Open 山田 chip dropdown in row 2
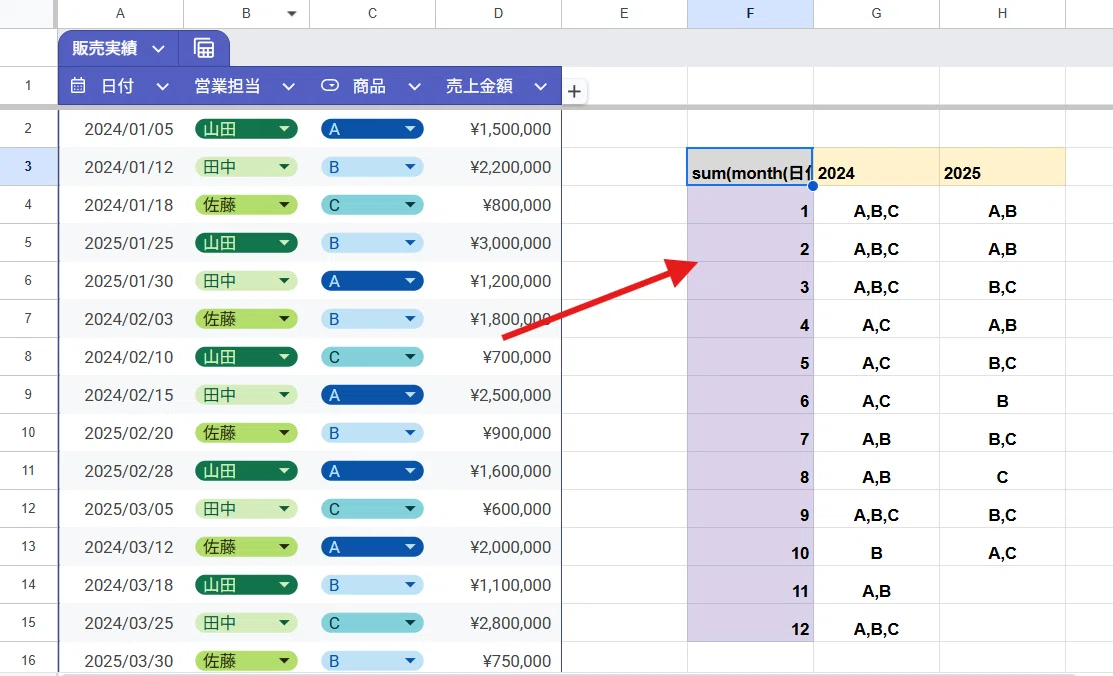Screen dimensions: 1113x676 pos(284,129)
